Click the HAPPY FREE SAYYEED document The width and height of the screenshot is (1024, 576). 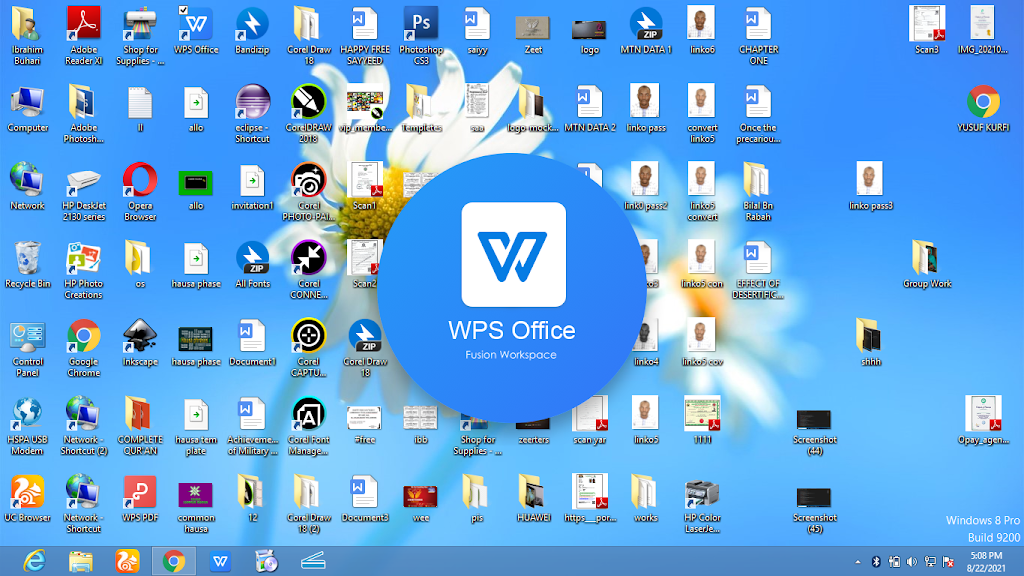[x=364, y=25]
